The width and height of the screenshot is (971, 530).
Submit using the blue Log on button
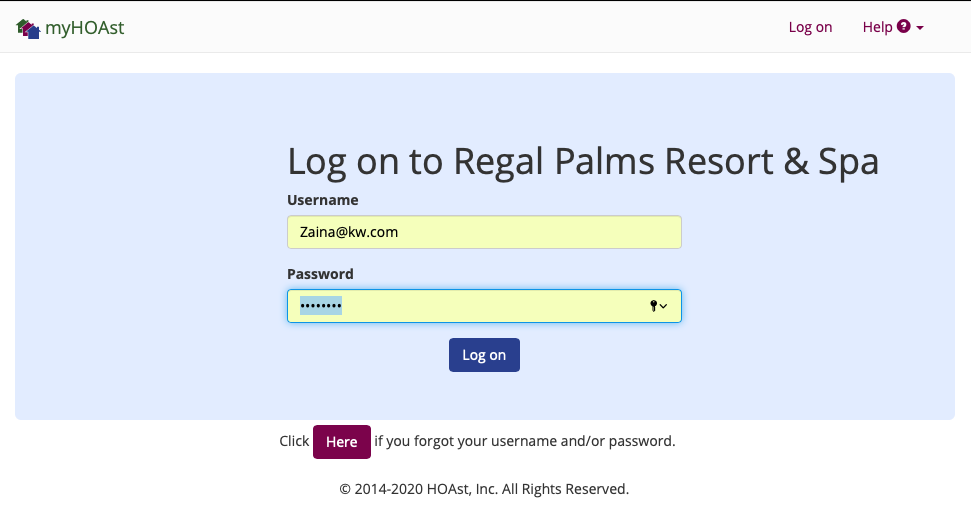click(x=484, y=355)
